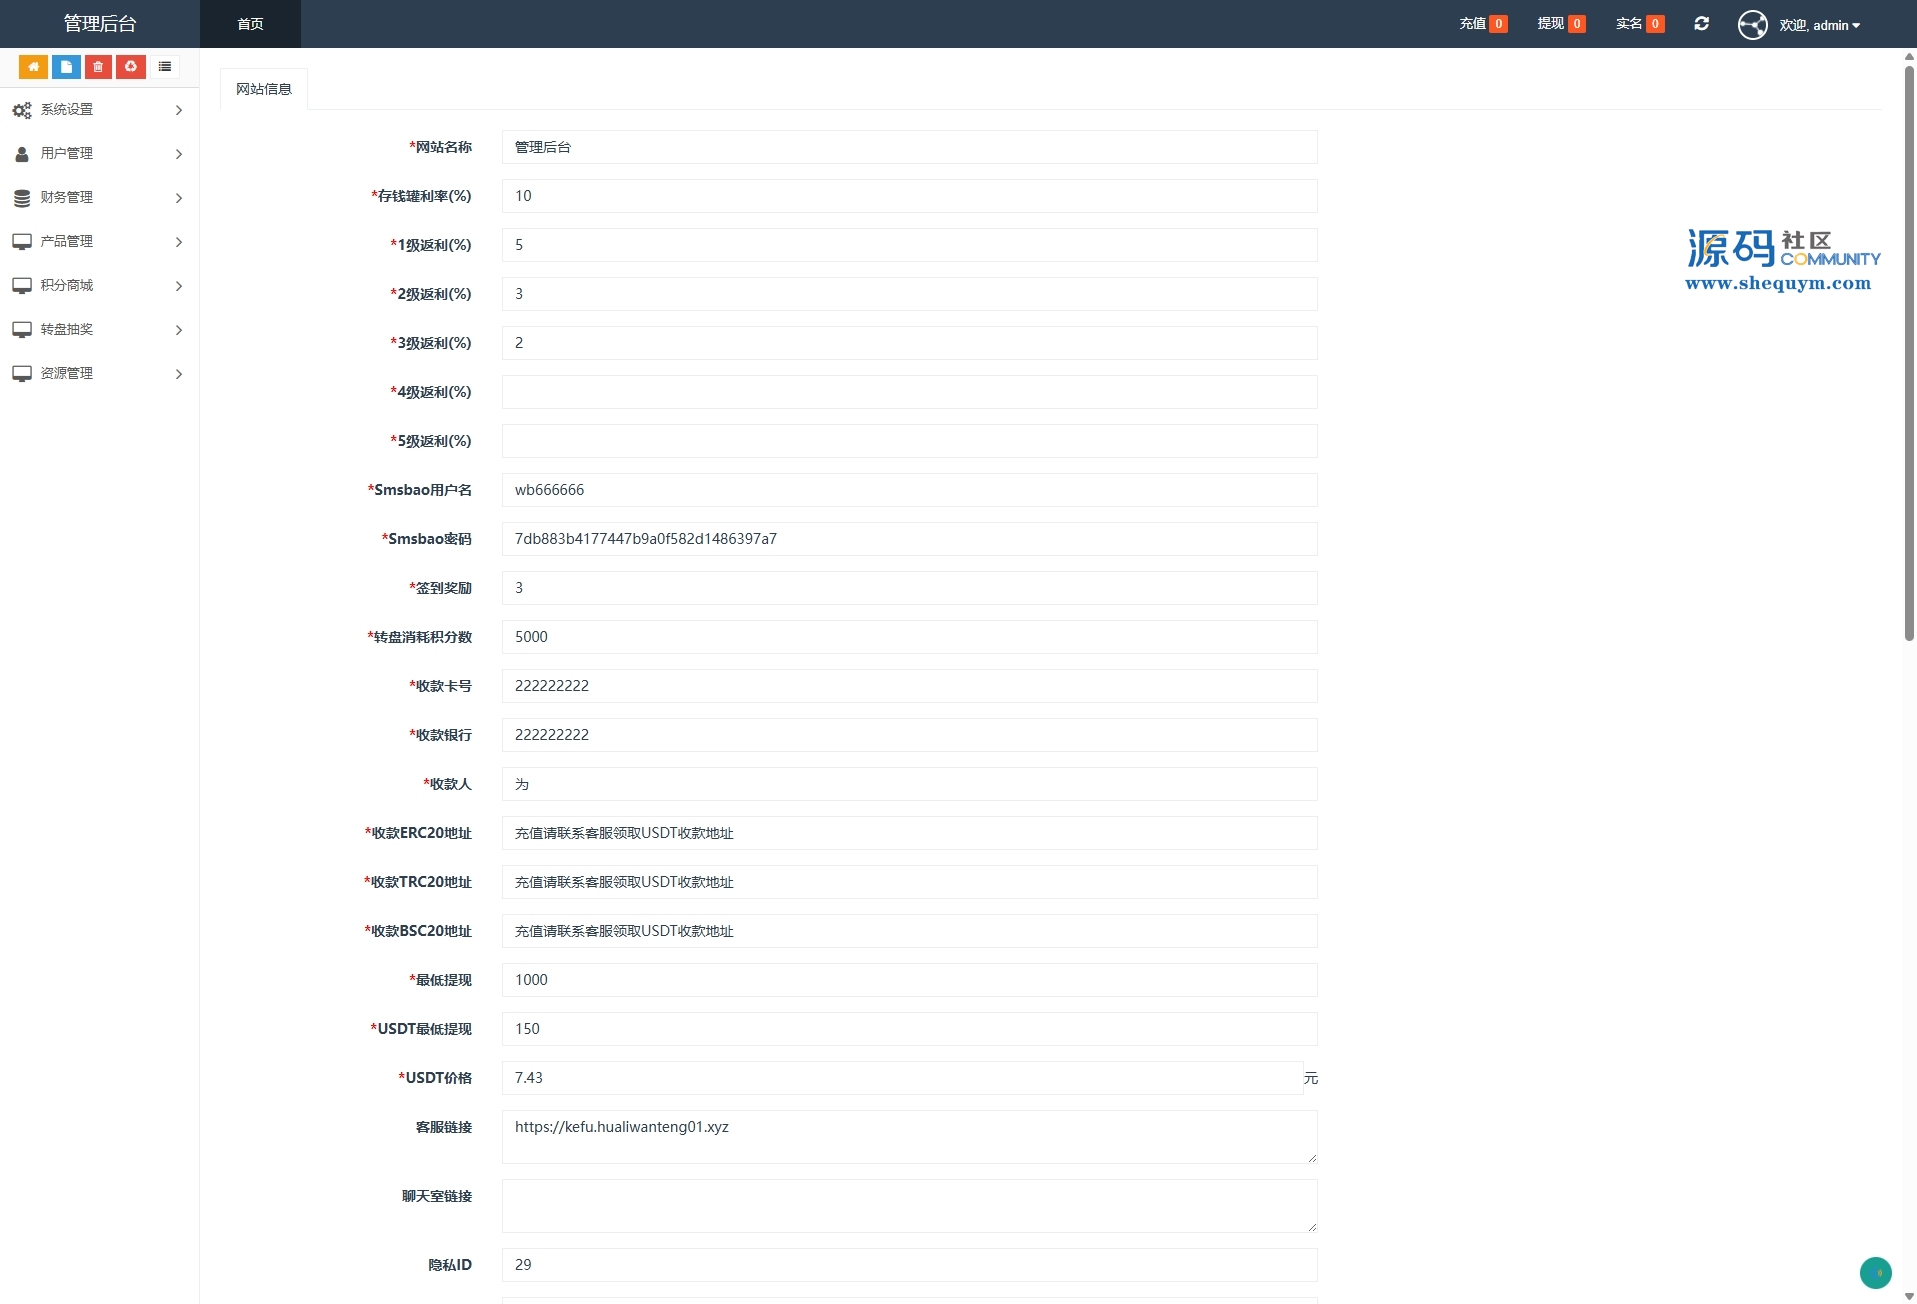The height and width of the screenshot is (1304, 1917).
Task: Select the 网站信息 tab
Action: 264,89
